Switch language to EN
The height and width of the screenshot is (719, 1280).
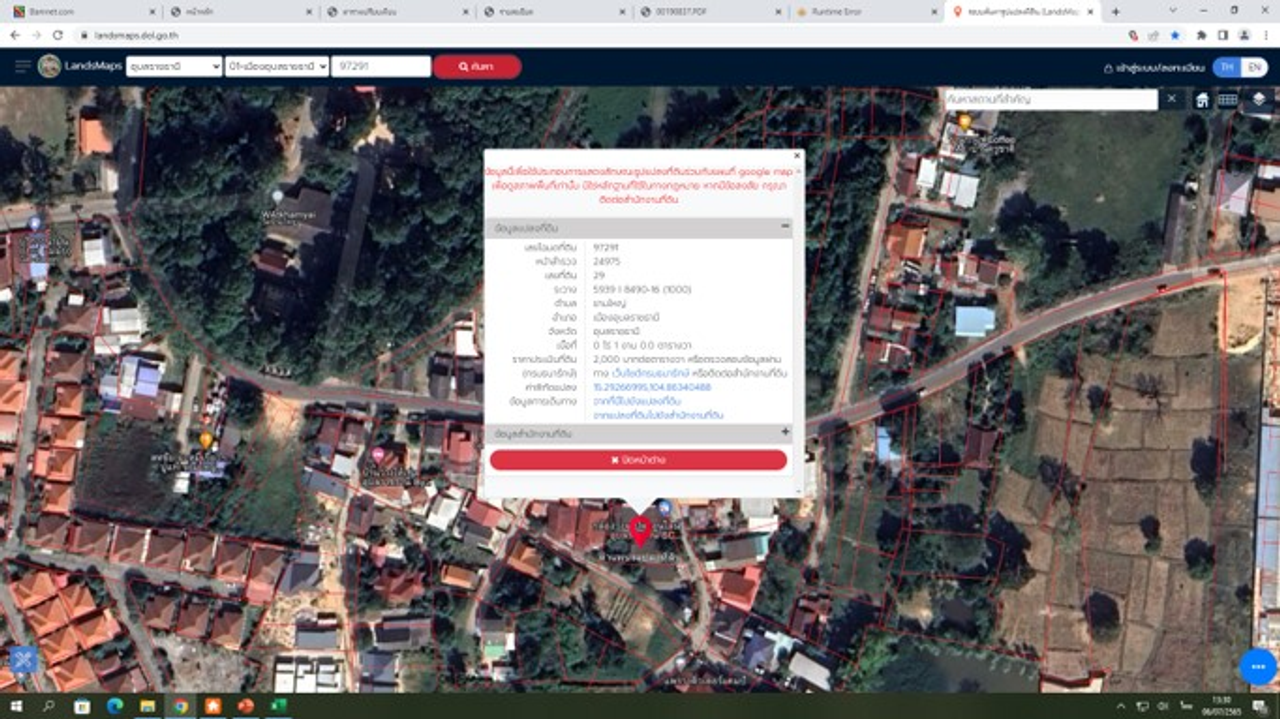tap(1252, 67)
